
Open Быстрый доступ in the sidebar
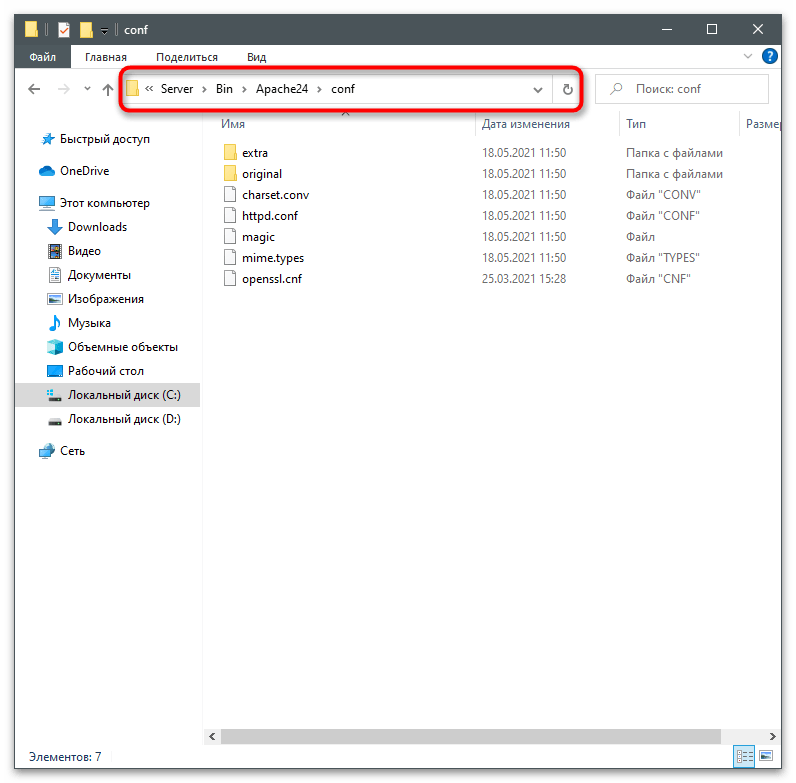[x=105, y=139]
